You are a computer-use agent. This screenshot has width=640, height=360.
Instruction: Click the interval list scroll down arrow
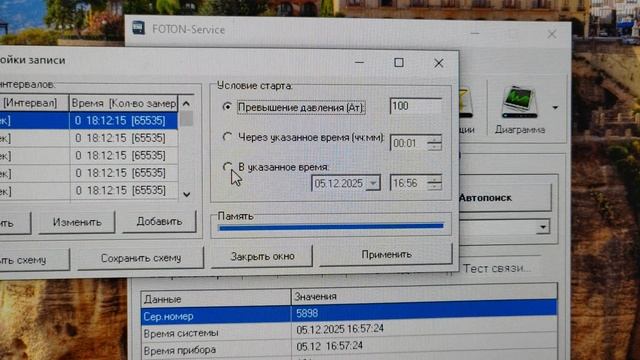tap(187, 195)
